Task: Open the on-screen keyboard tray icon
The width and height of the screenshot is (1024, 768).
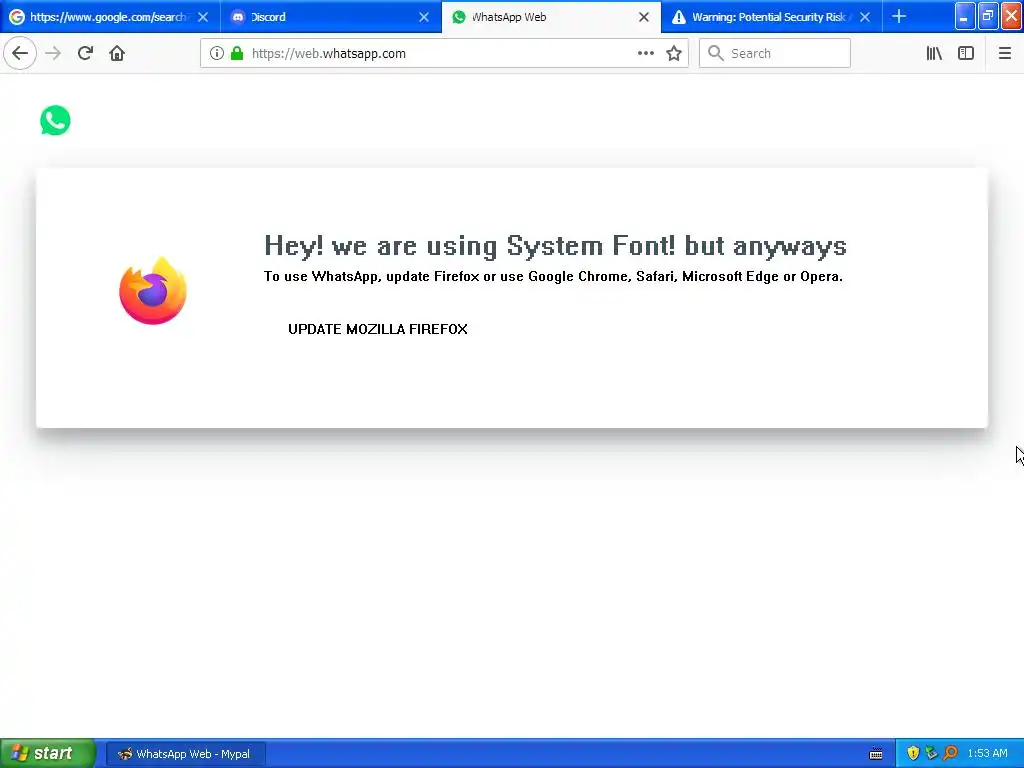Action: pyautogui.click(x=876, y=754)
